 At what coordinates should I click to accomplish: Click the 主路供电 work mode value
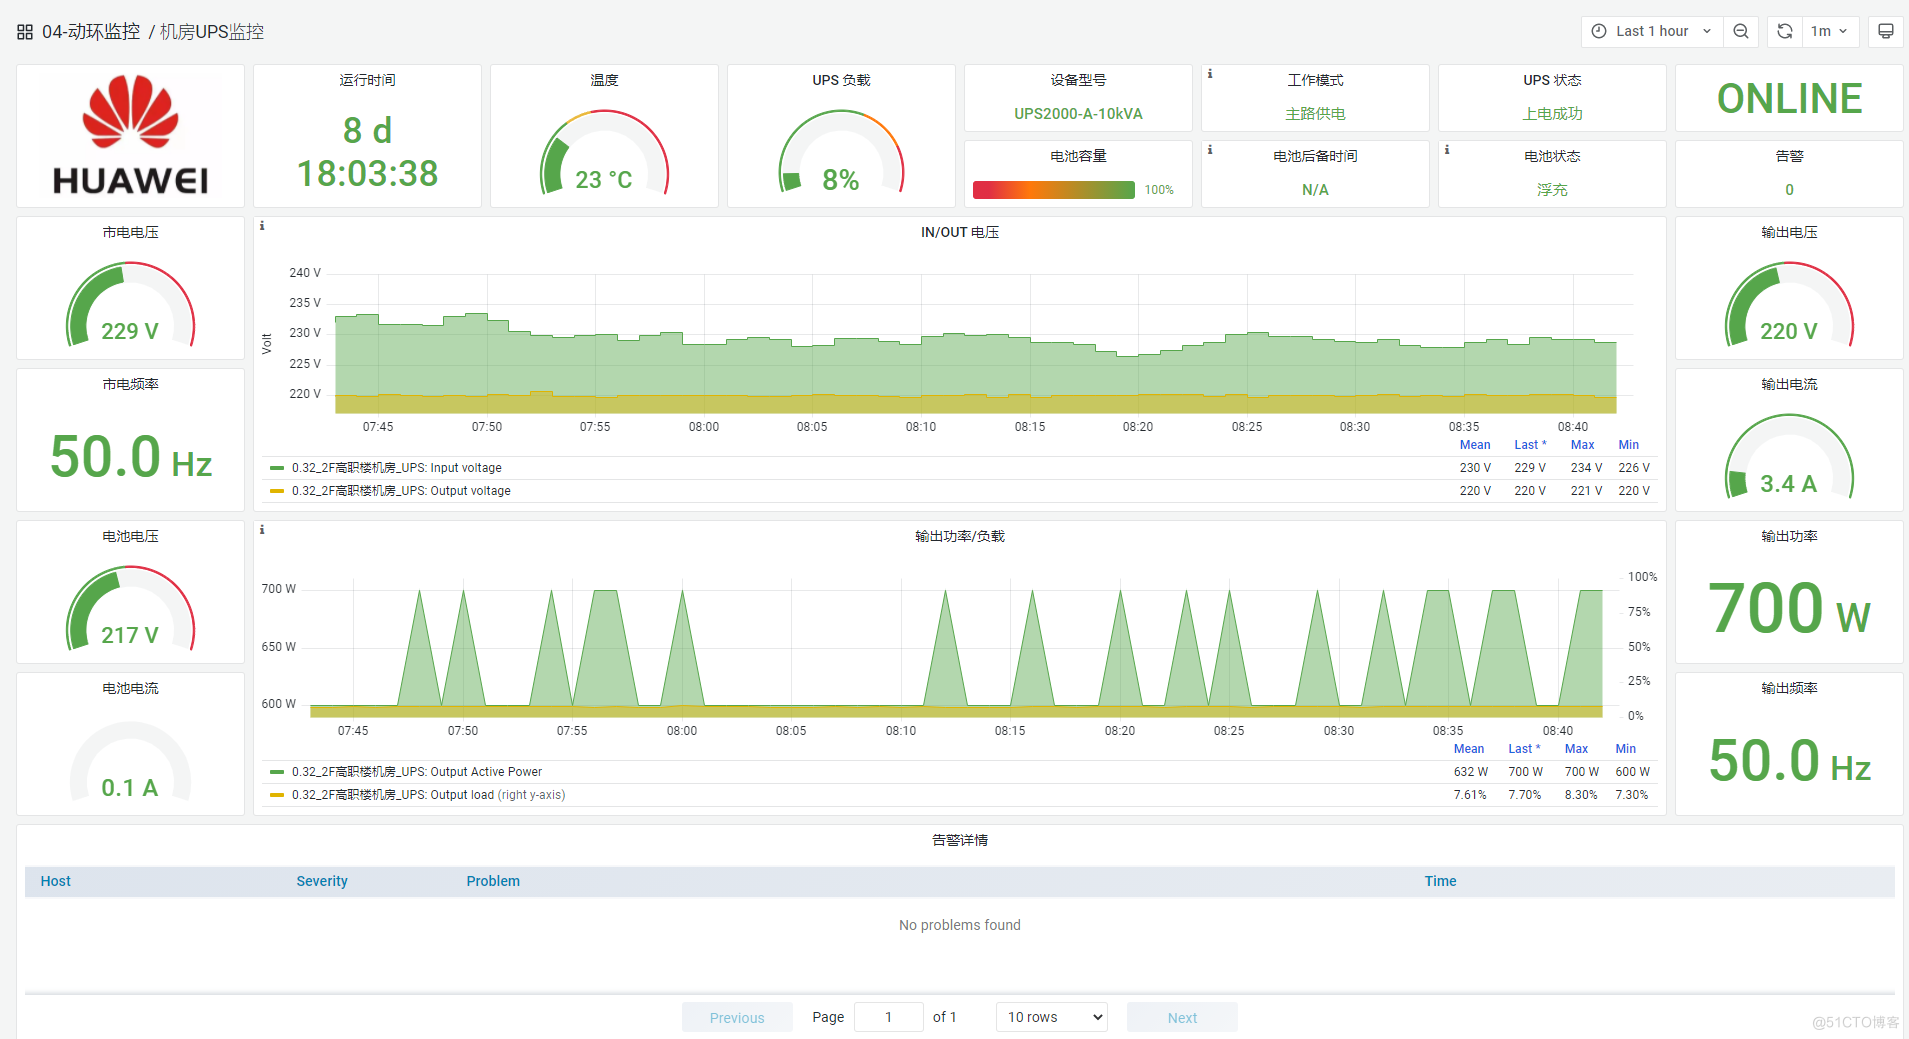click(1315, 114)
